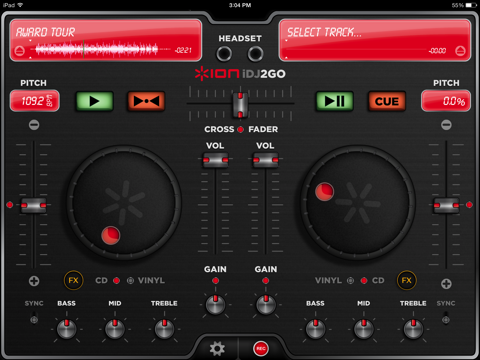Tap the iPad Wi-Fi status icon
480x360 pixels.
tap(20, 5)
